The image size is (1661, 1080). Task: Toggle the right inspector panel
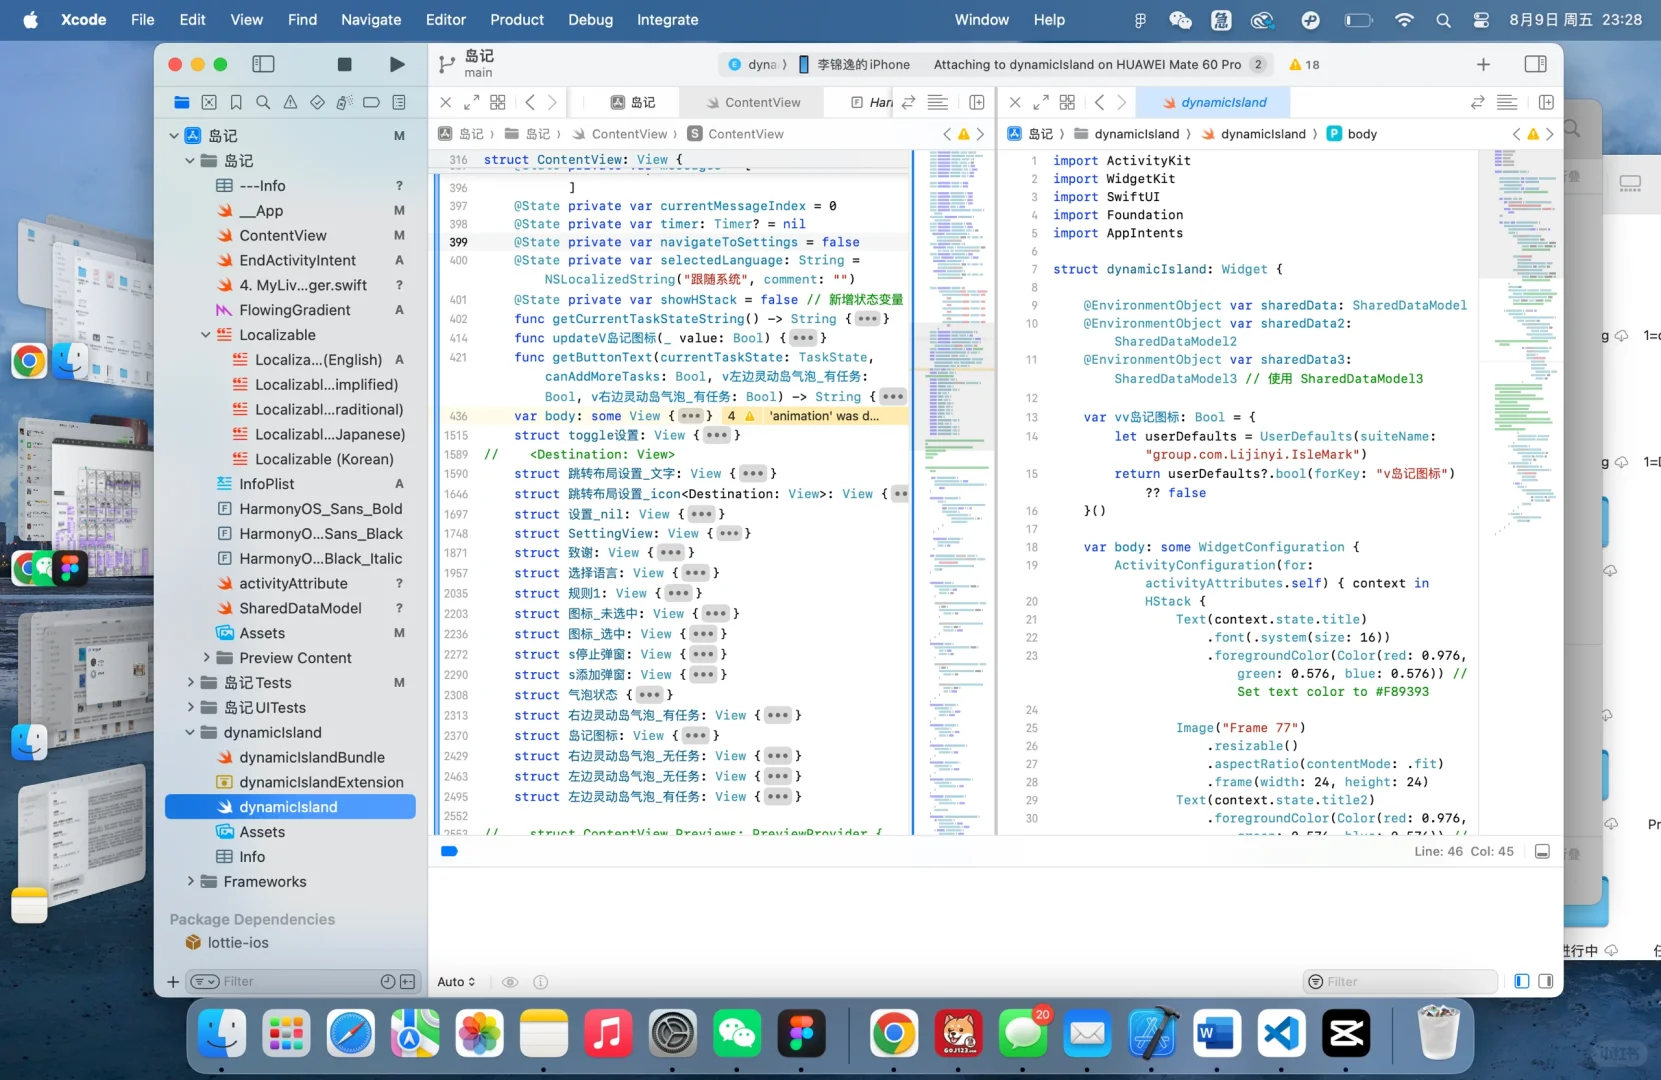pos(1535,64)
